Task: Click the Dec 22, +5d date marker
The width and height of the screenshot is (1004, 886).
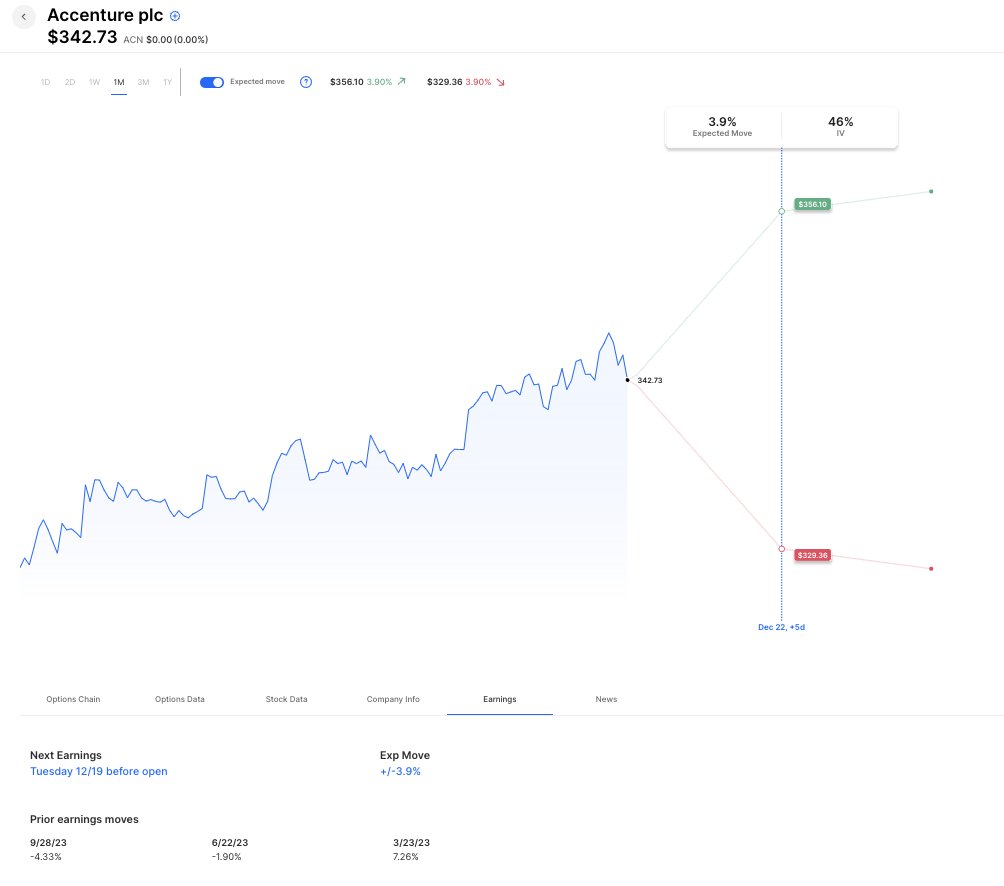Action: tap(781, 627)
